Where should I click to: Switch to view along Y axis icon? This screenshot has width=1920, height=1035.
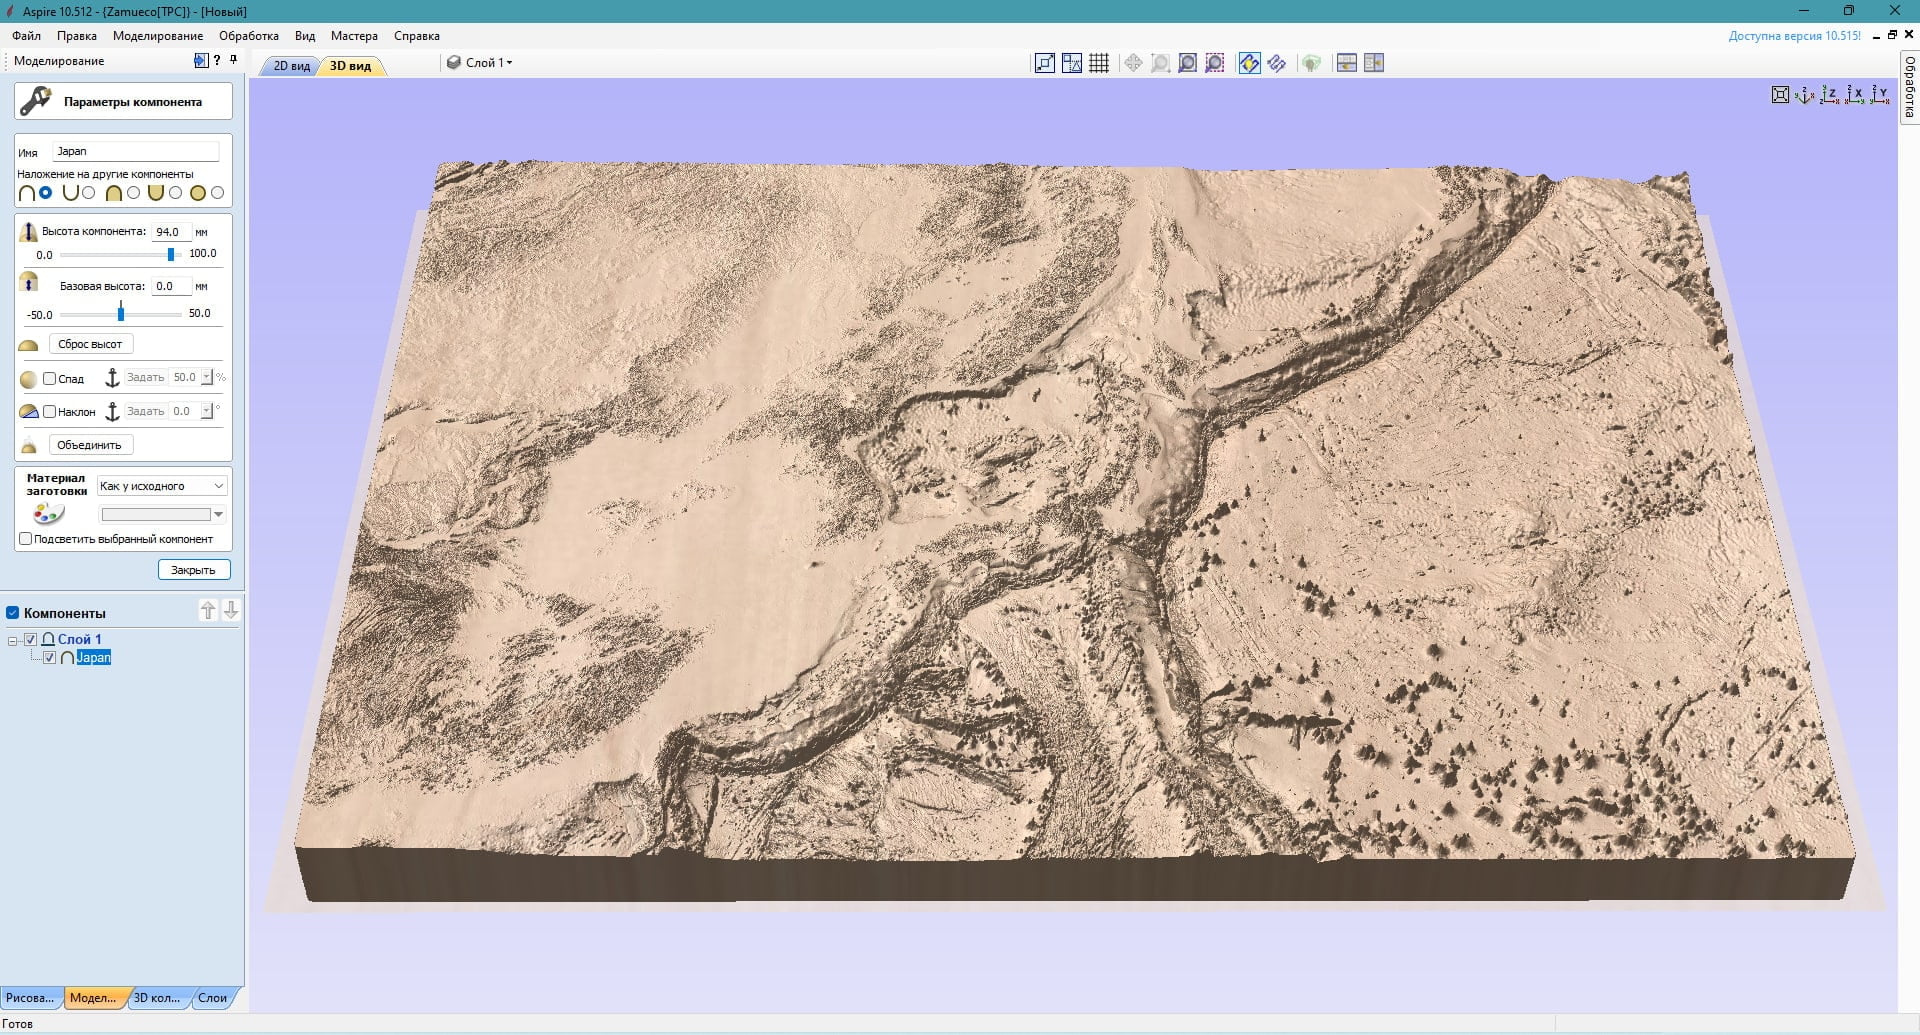coord(1880,95)
